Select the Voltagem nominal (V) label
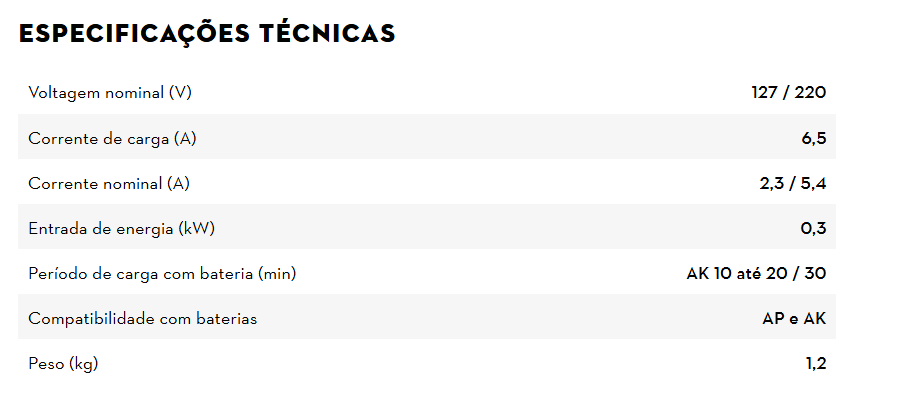 110,93
